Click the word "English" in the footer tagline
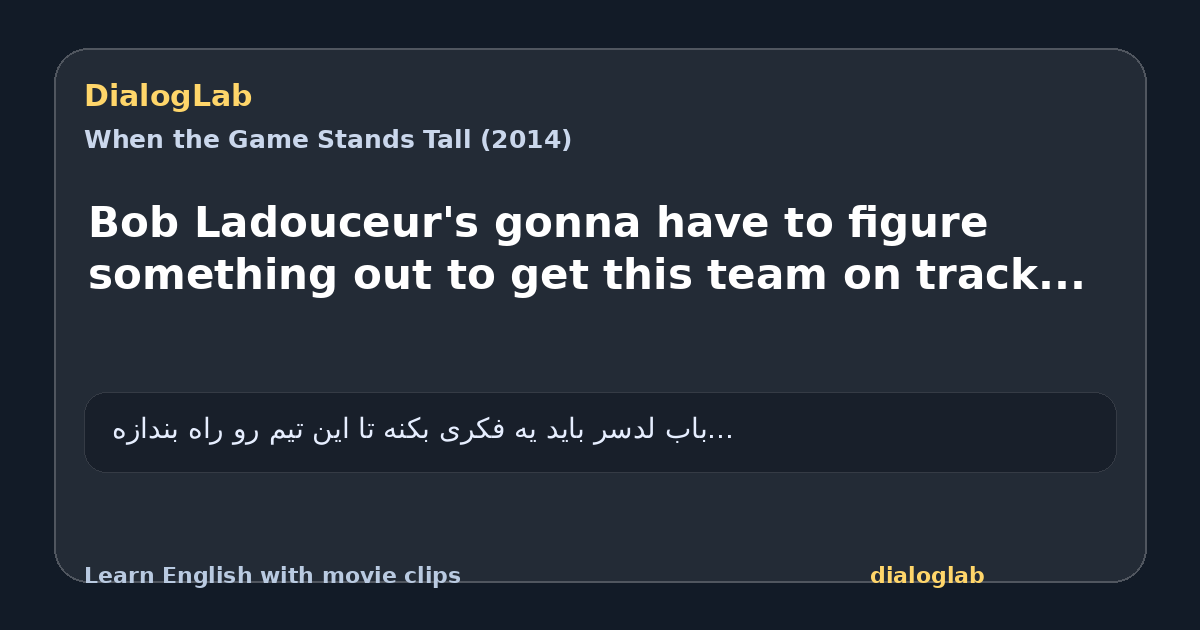Viewport: 1200px width, 630px height. pos(208,576)
